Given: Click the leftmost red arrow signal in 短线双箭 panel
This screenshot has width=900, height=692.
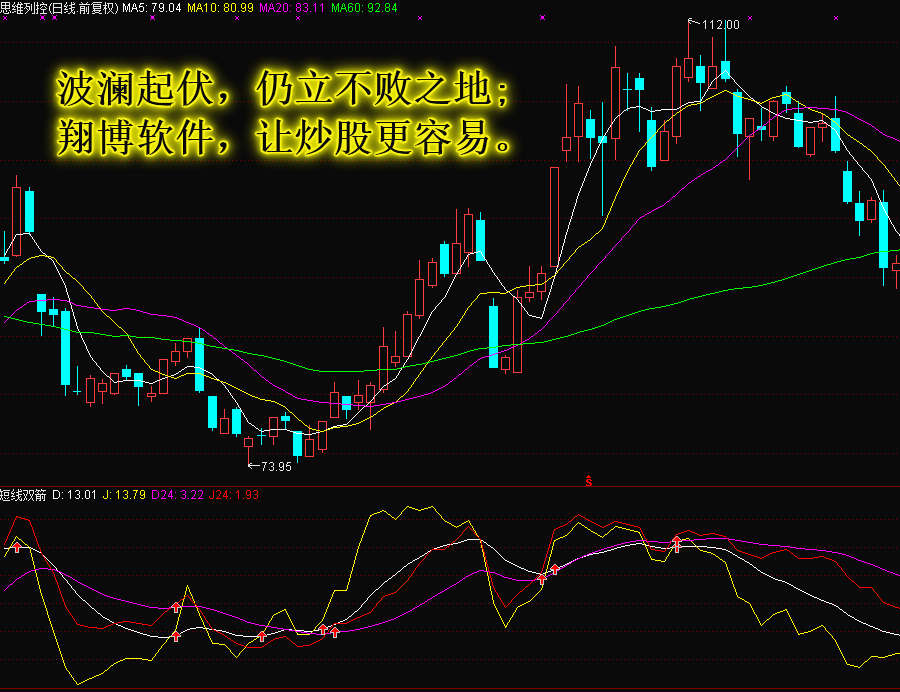Looking at the screenshot, I should point(17,547).
